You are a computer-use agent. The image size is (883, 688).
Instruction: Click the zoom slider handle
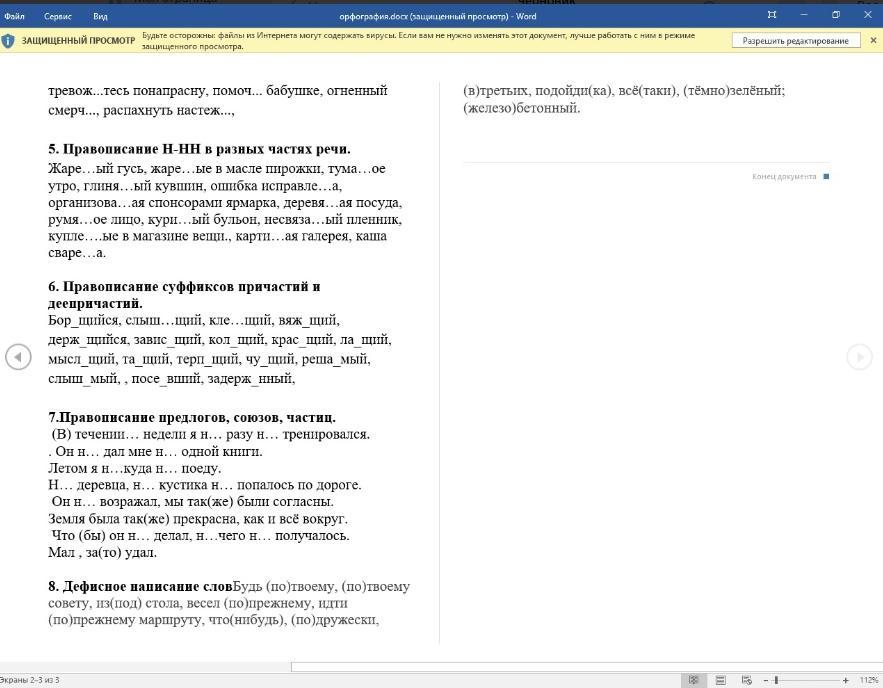[x=776, y=681]
